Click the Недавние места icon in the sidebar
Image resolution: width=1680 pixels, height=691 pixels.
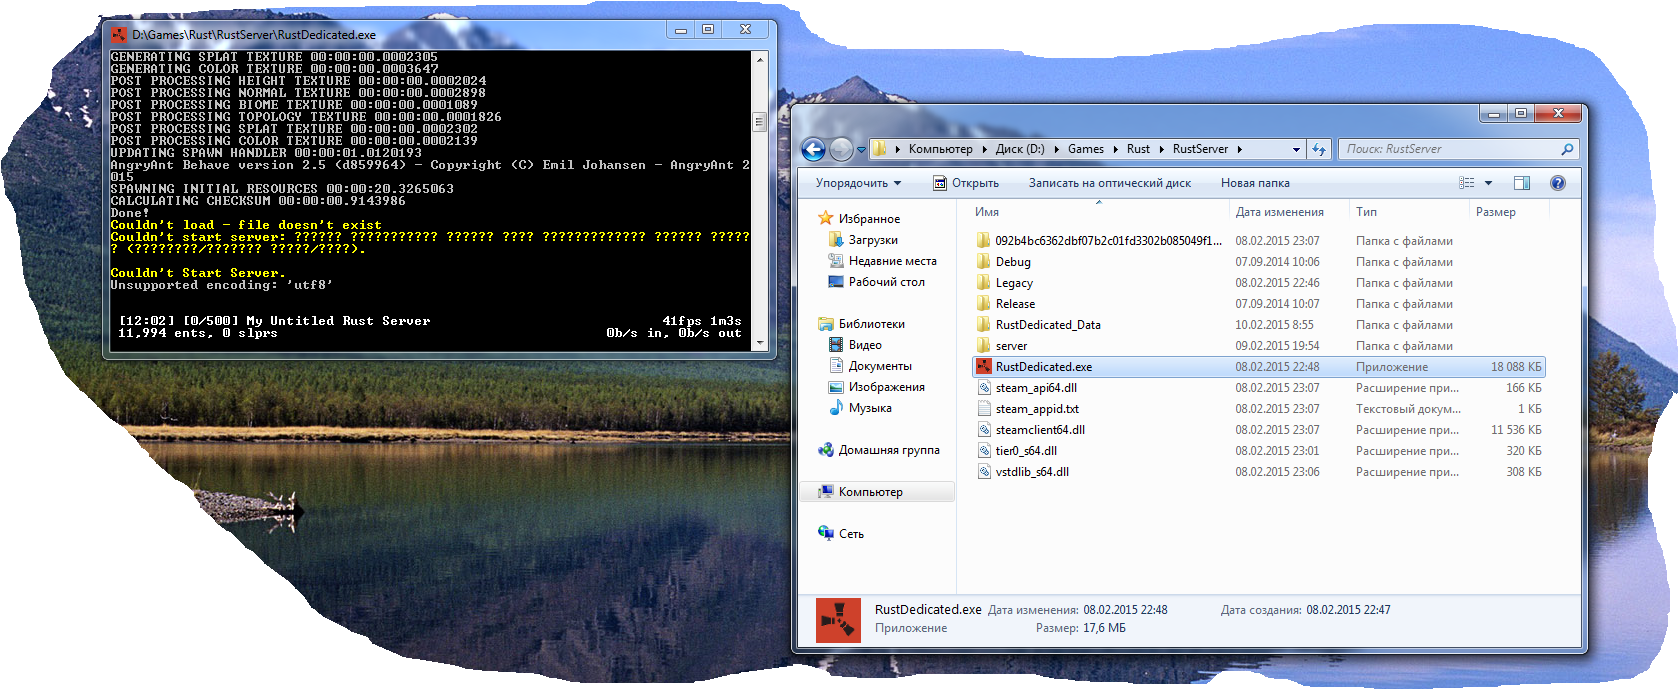click(x=836, y=261)
